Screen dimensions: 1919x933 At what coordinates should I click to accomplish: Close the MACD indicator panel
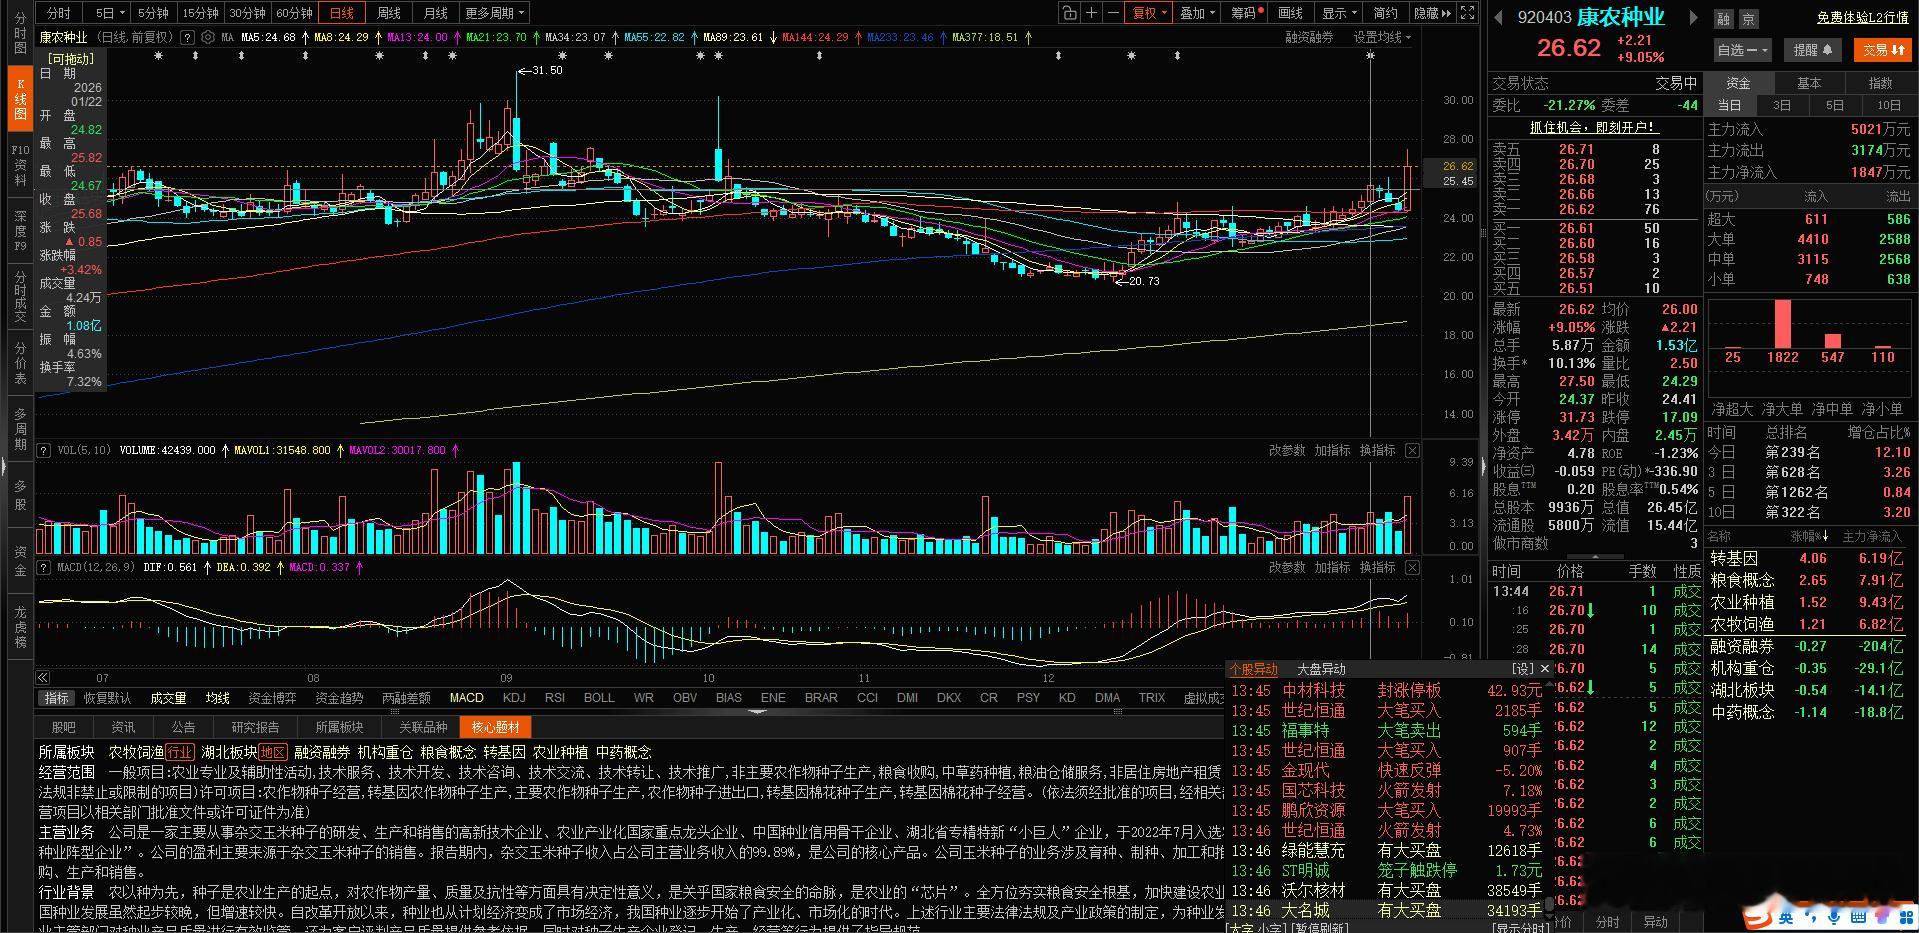[x=1412, y=568]
